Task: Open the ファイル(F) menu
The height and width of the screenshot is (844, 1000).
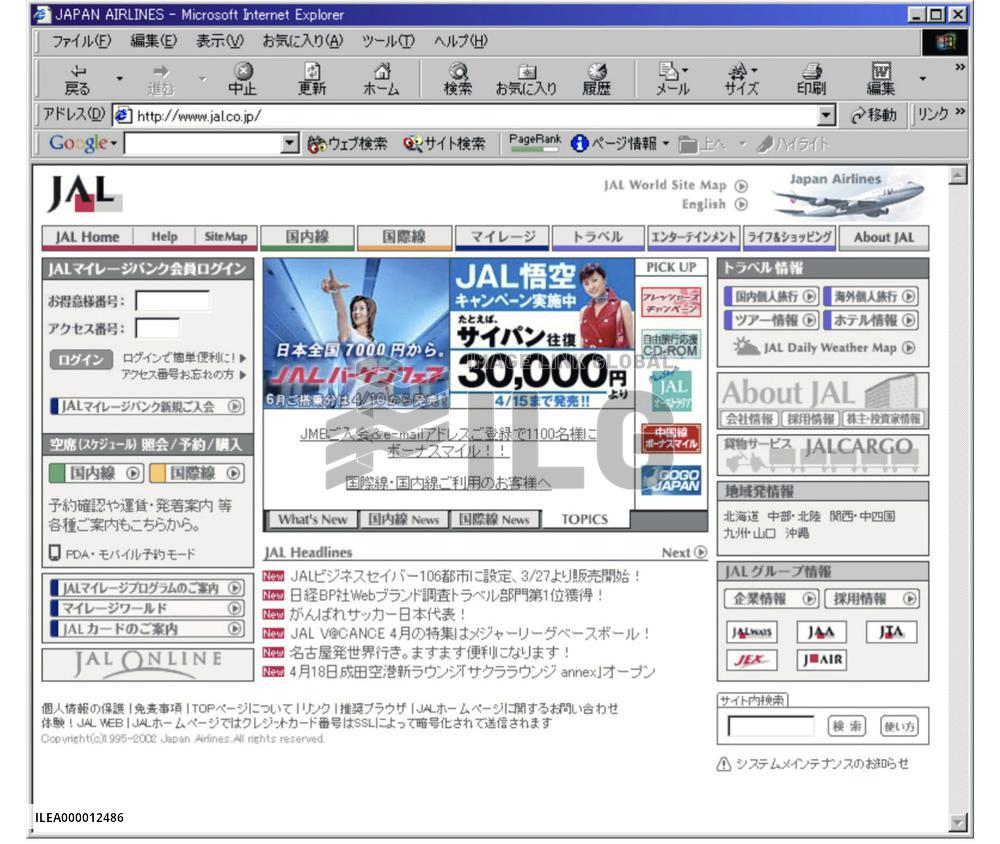Action: click(x=81, y=41)
